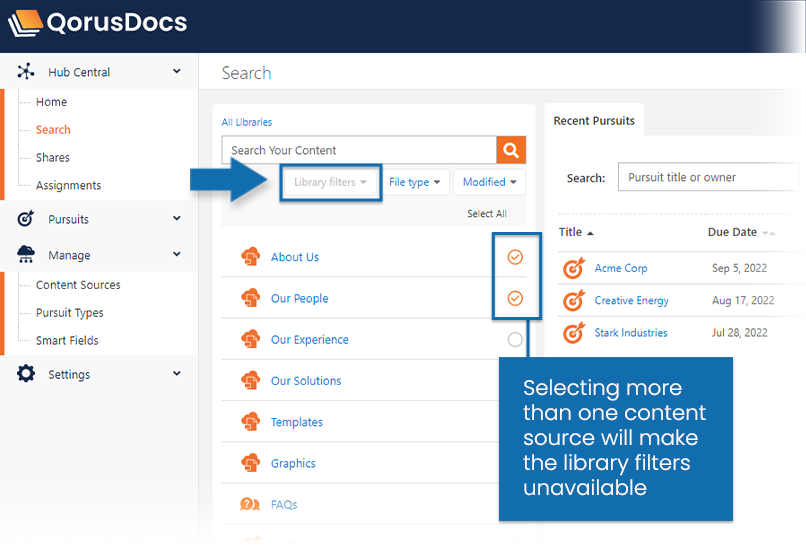Image resolution: width=806 pixels, height=546 pixels.
Task: Click the QorusDocs logo icon
Action: coord(25,24)
